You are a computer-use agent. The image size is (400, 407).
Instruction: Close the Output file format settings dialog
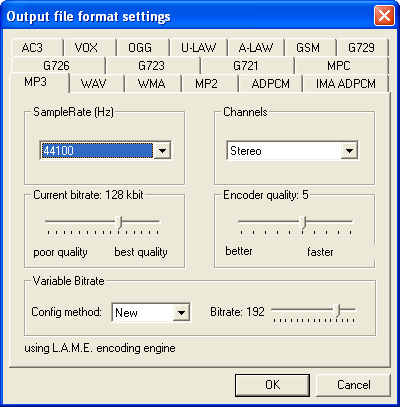[384, 16]
